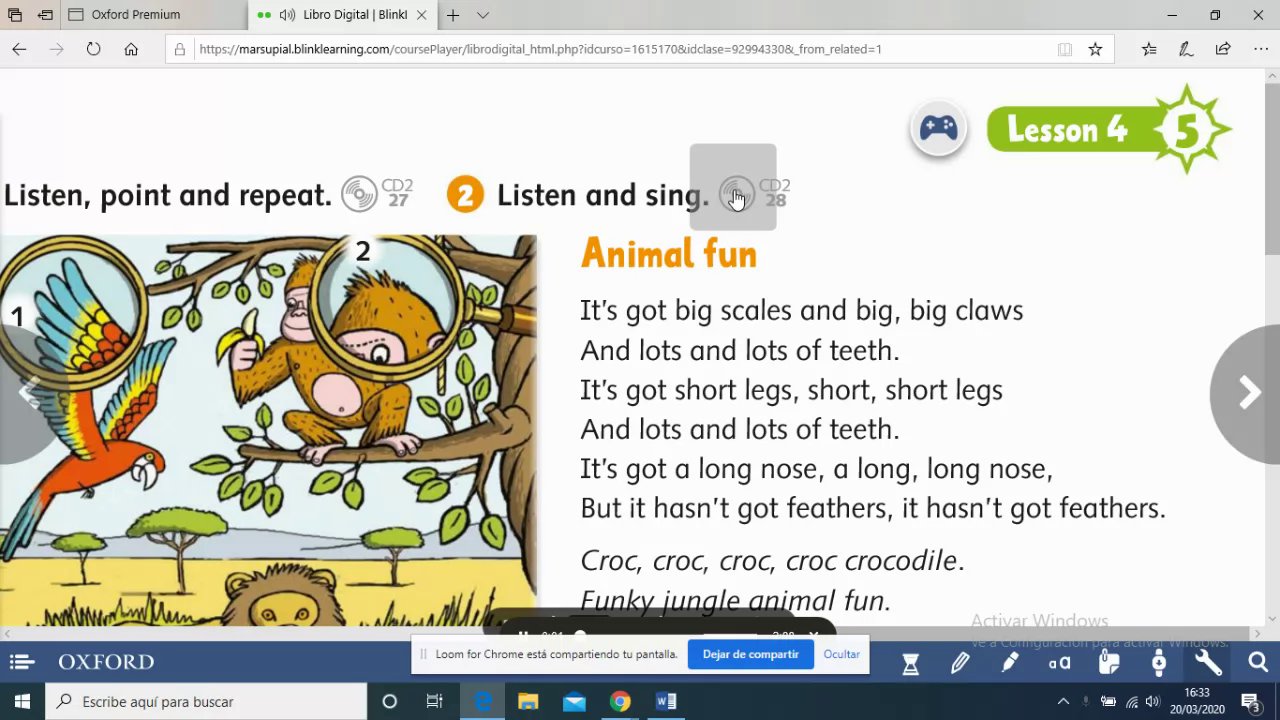Click the address bar URL
The width and height of the screenshot is (1280, 720).
(540, 49)
